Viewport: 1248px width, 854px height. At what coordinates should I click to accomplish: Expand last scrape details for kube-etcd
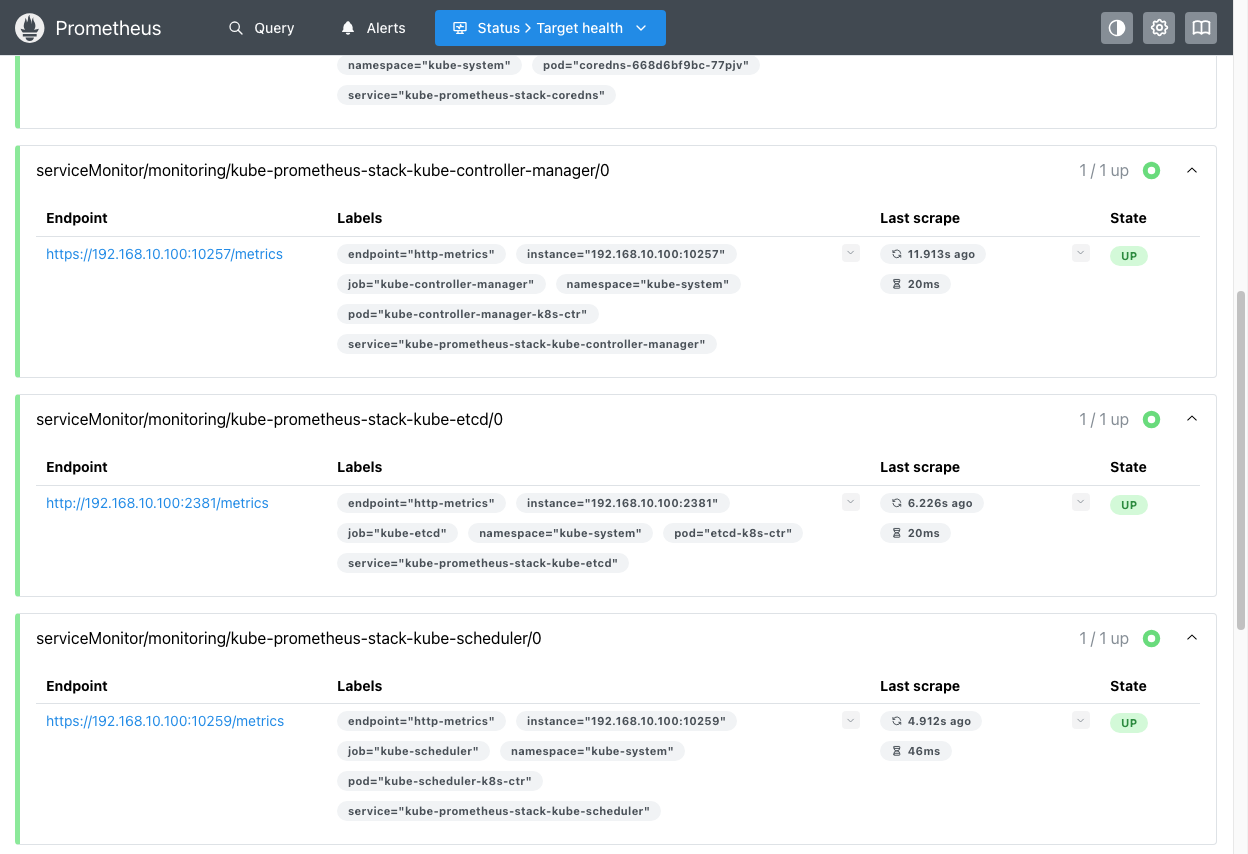point(1080,502)
